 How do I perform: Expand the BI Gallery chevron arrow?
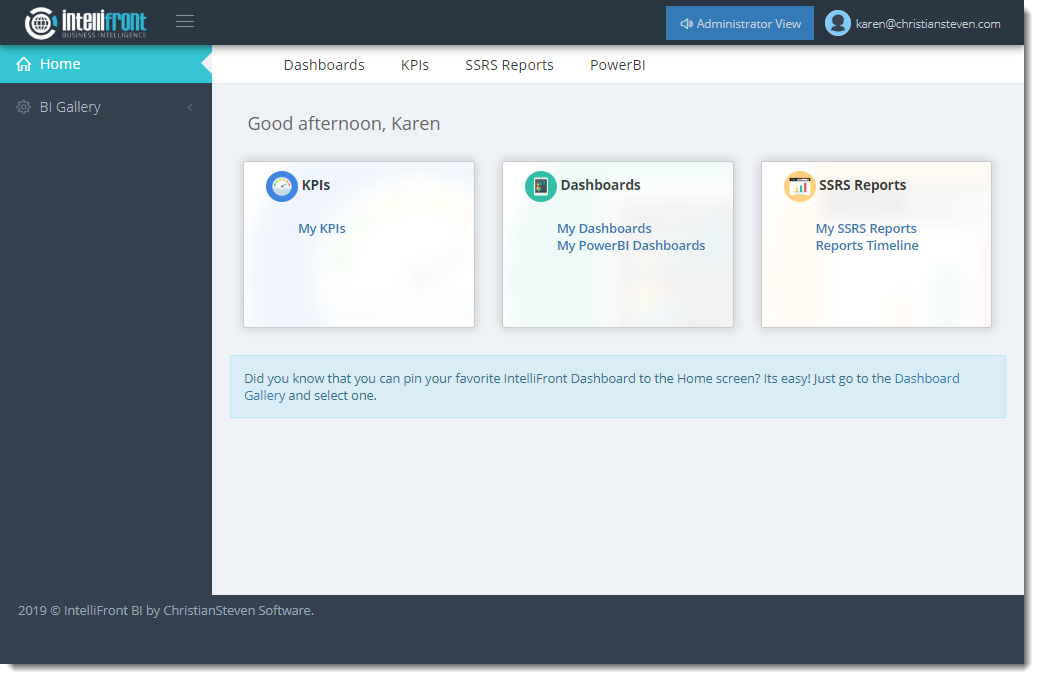point(190,107)
